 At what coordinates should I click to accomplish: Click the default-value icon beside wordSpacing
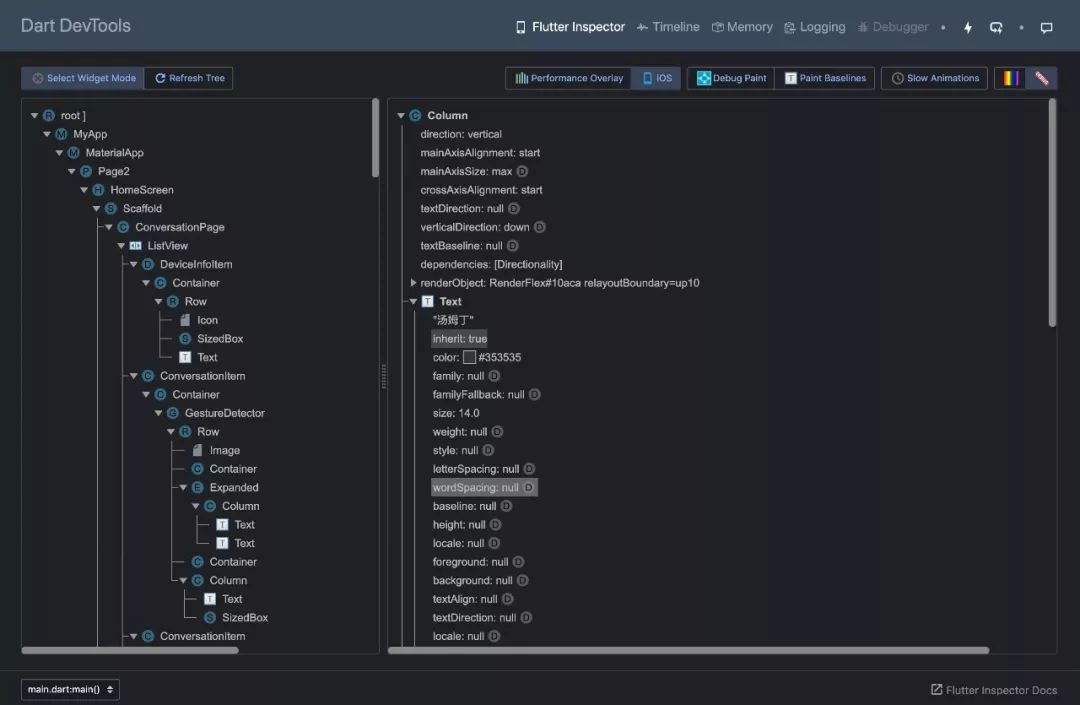coord(528,487)
